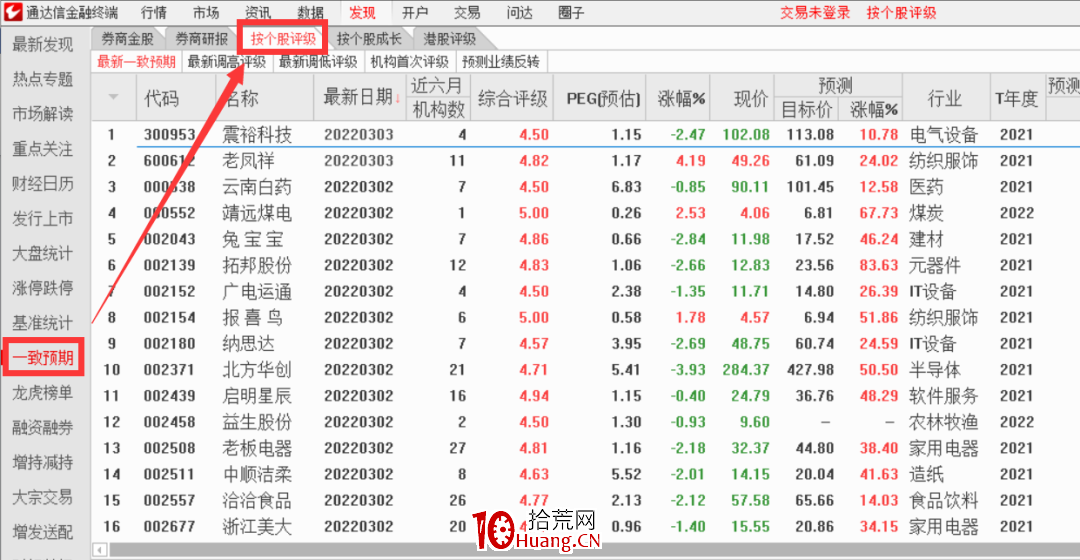
Task: Select the 机构首次评级 sub-tab
Action: 410,62
